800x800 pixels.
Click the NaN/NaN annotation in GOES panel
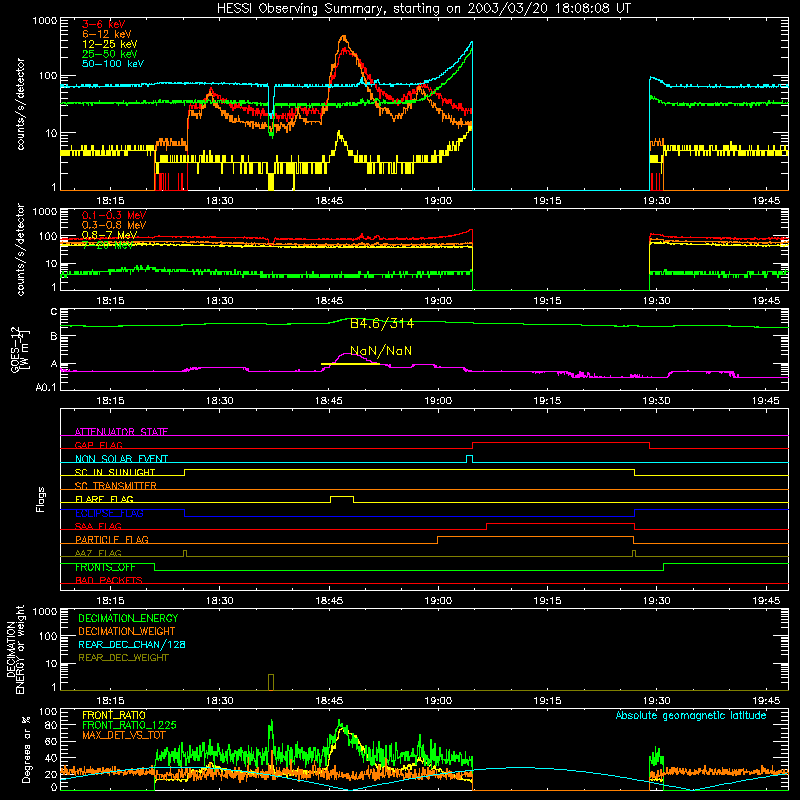tap(381, 351)
